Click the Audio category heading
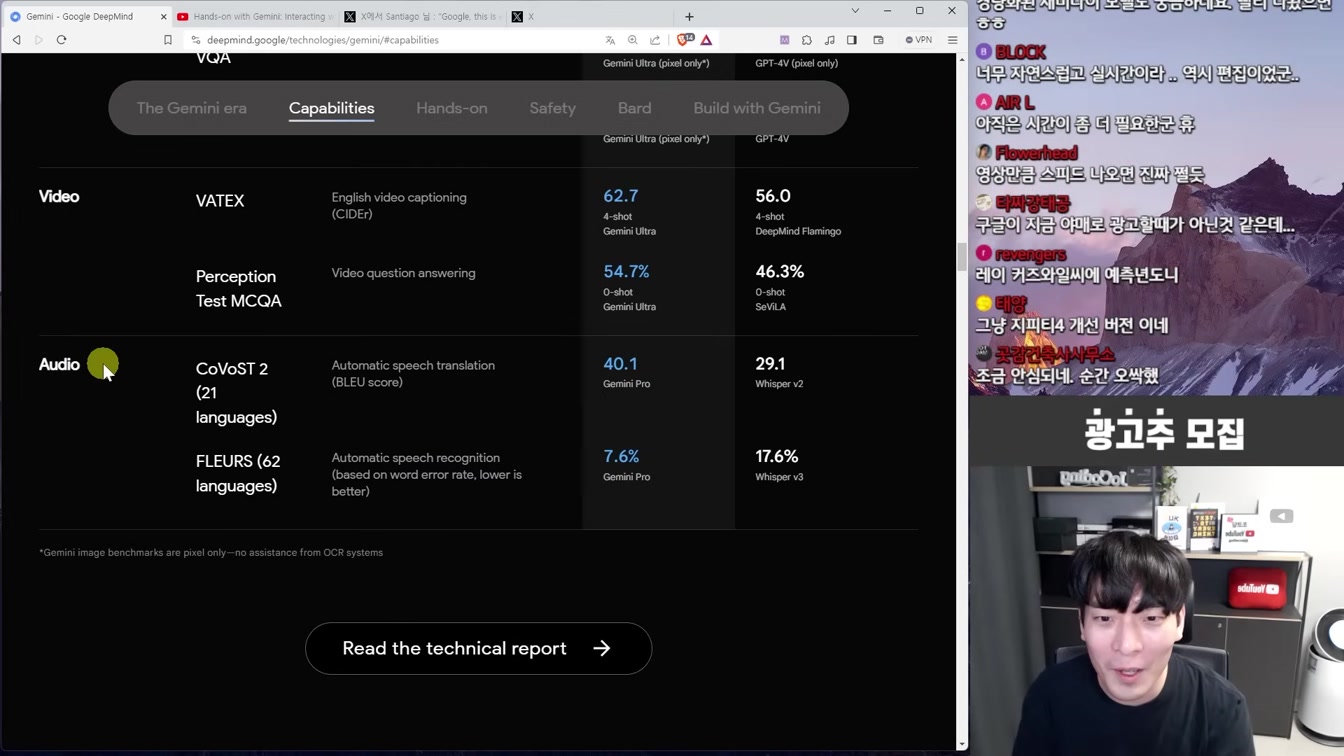 coord(59,364)
